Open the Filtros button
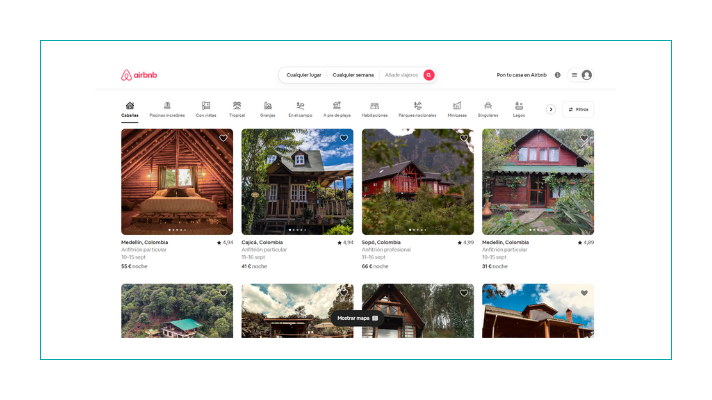 (578, 109)
